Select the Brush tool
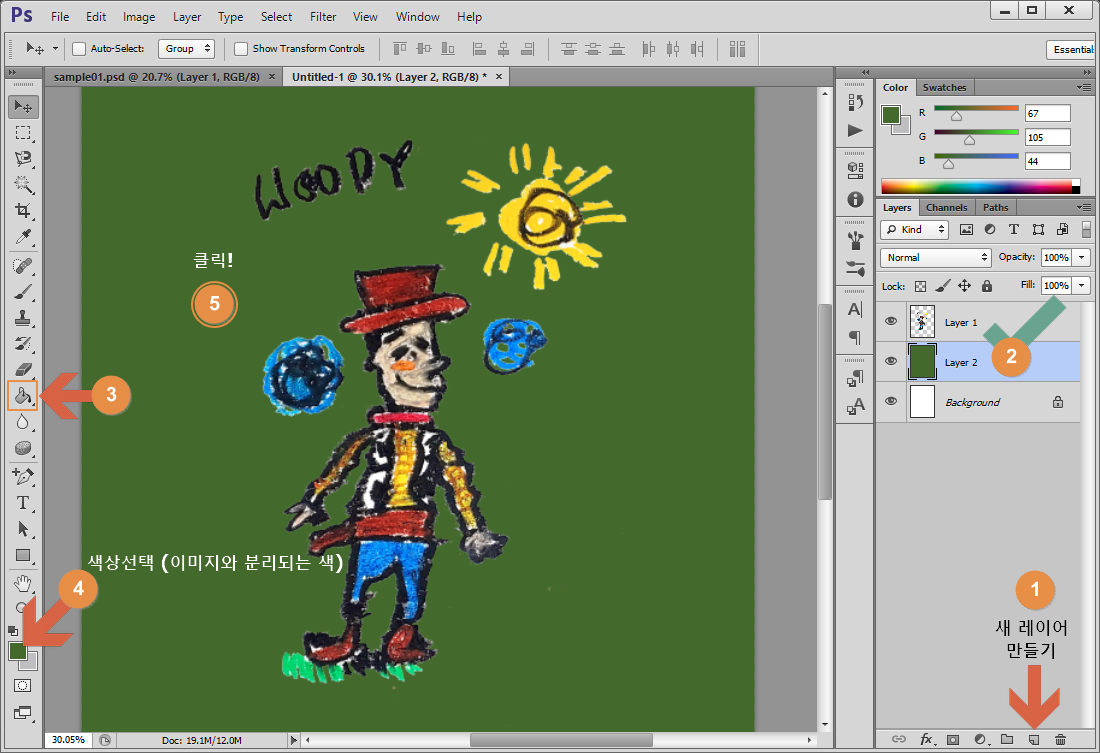 (x=23, y=292)
